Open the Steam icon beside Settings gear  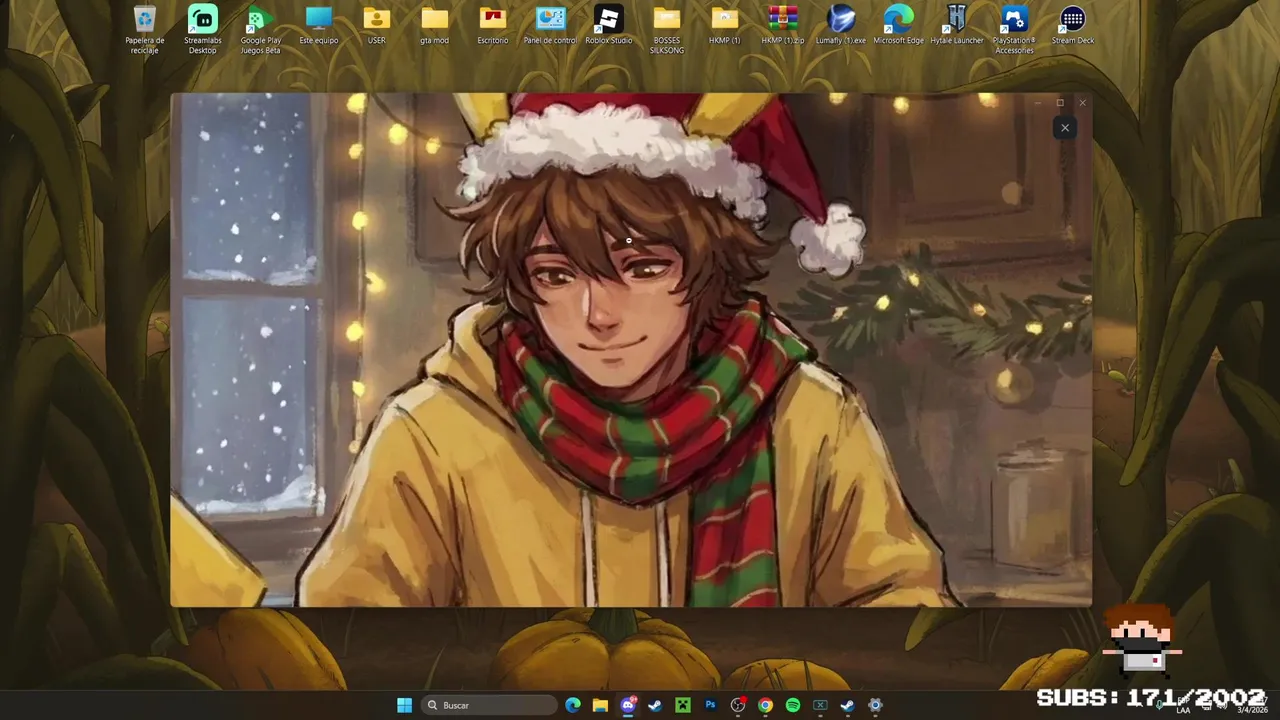click(847, 705)
